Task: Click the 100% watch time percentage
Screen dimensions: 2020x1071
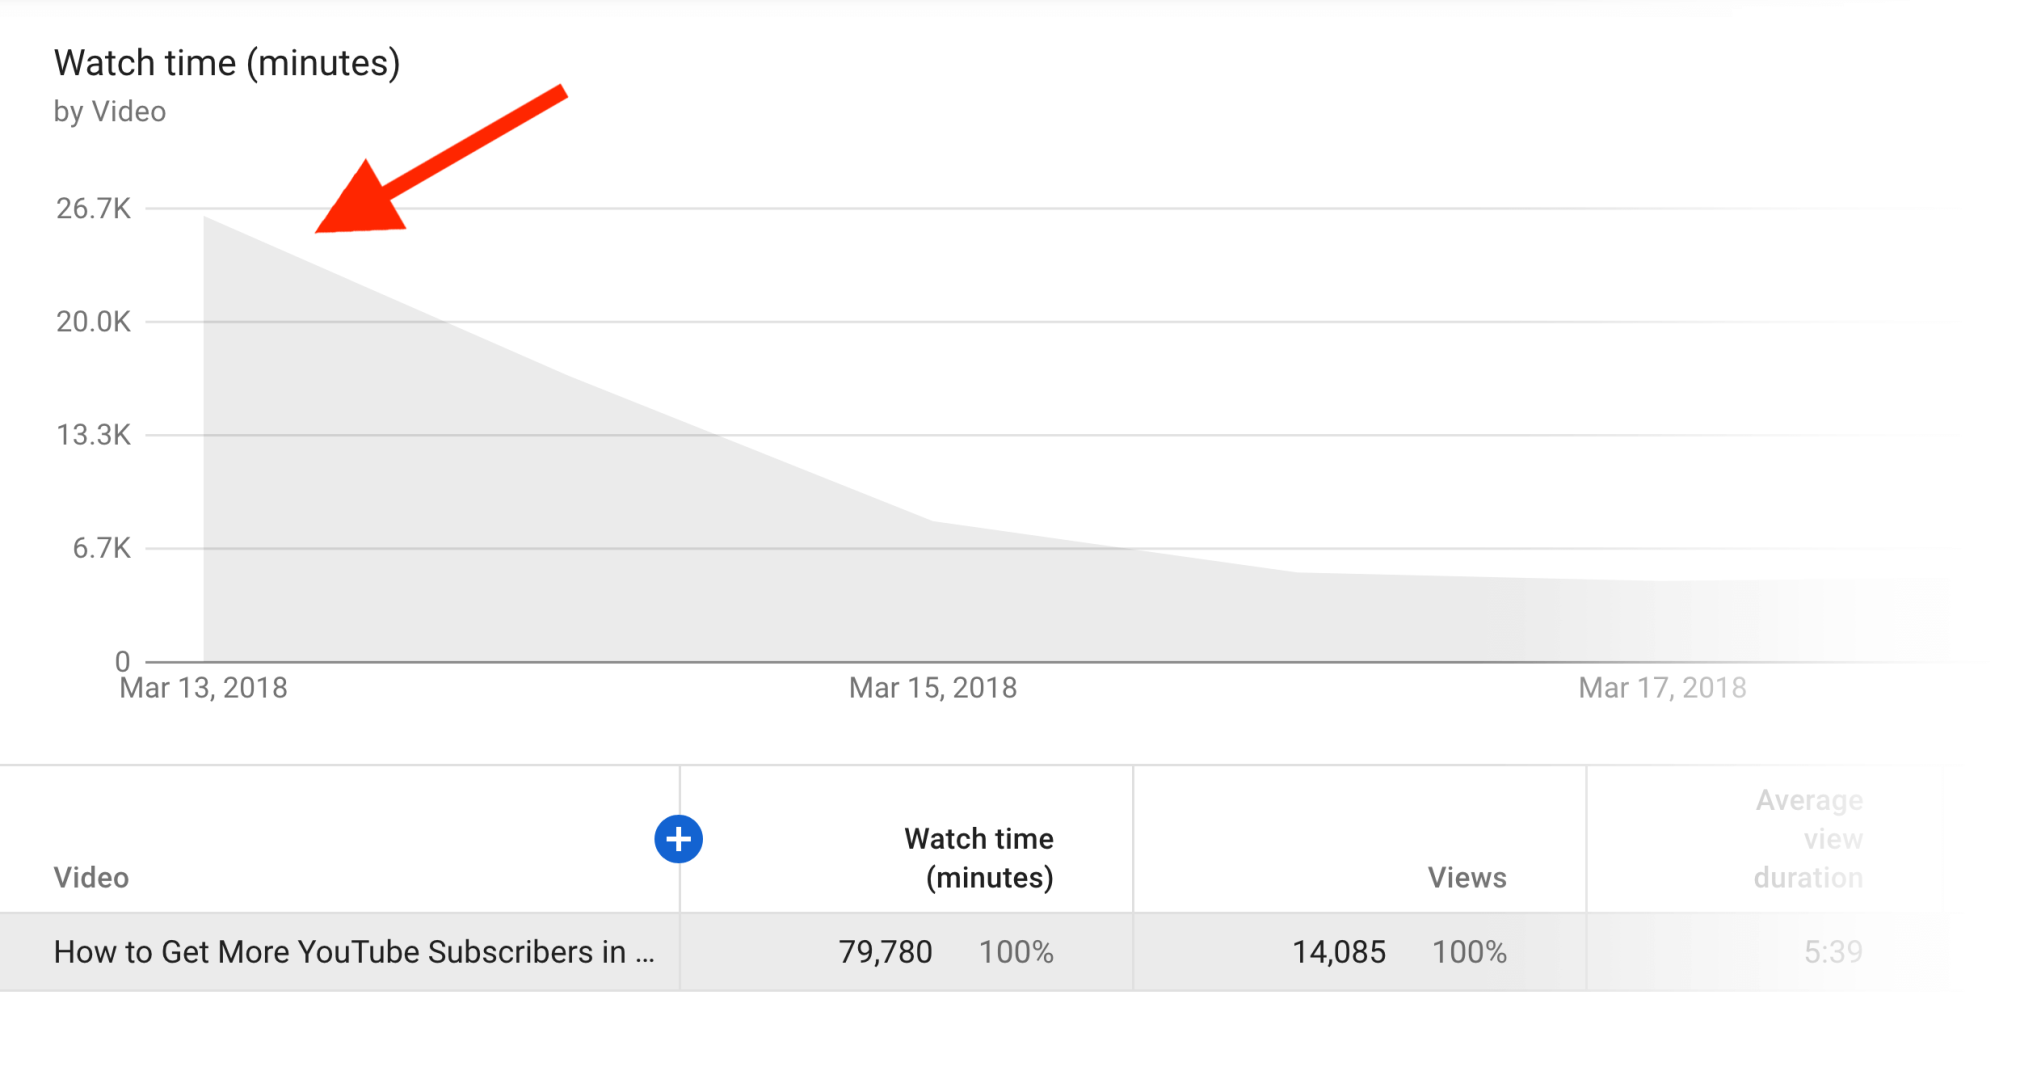Action: pyautogui.click(x=1017, y=952)
